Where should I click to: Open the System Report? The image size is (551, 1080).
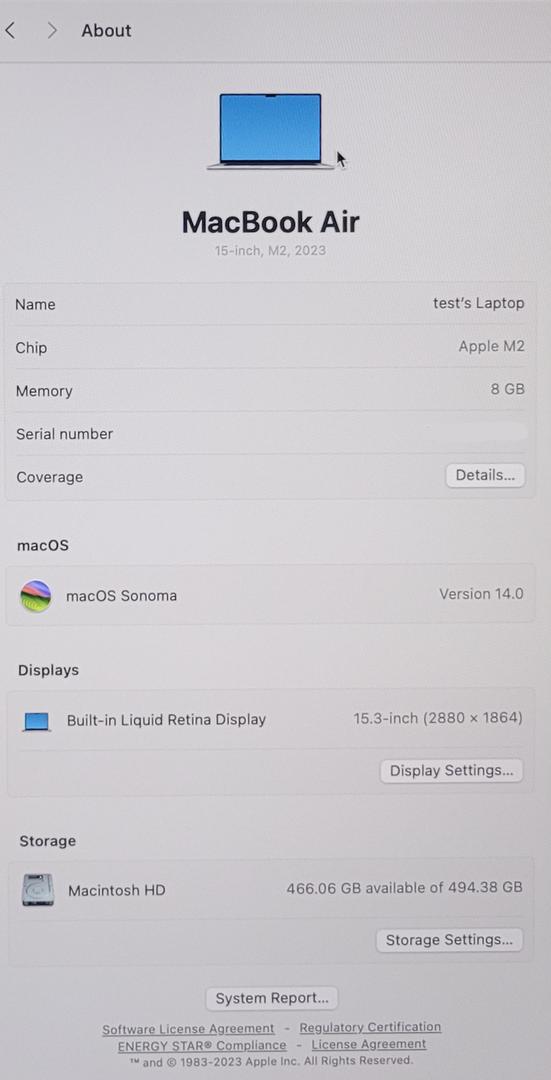pos(272,998)
